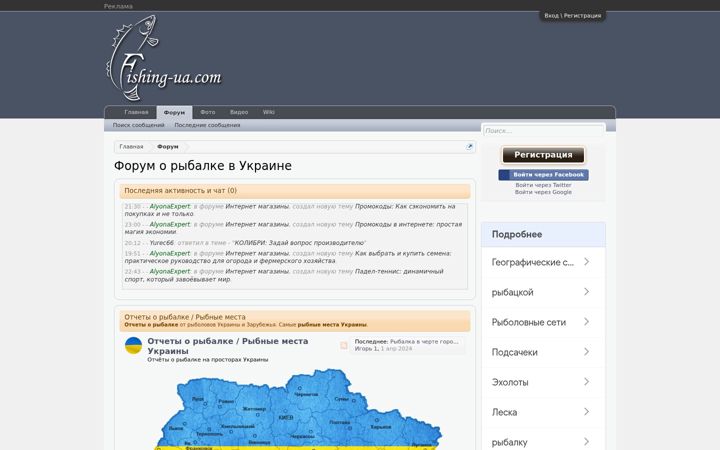The height and width of the screenshot is (450, 720).
Task: Open the breadcrumb jump-to arrow icon
Action: (x=469, y=147)
